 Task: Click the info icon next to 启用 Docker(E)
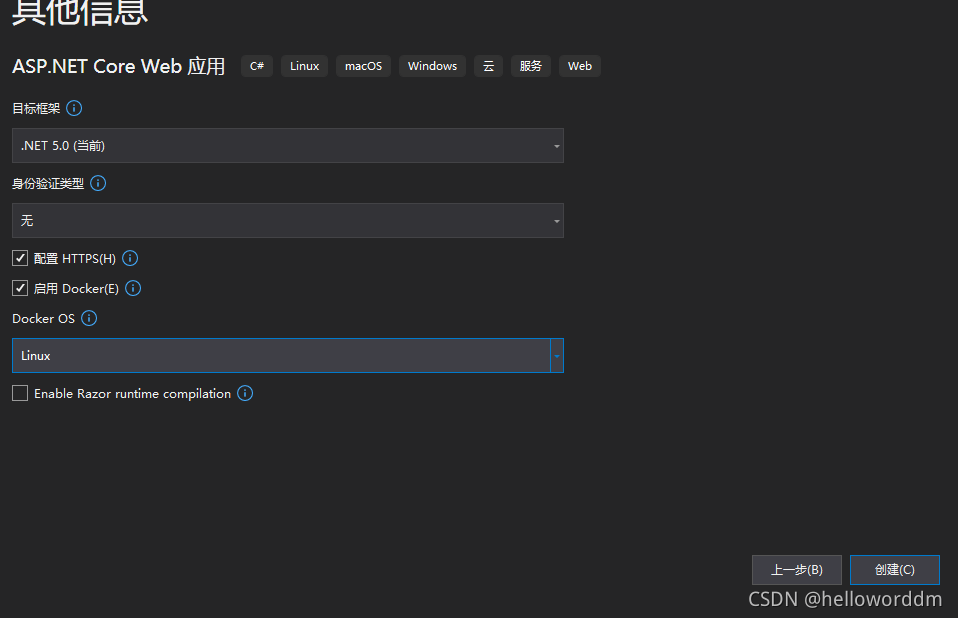click(x=133, y=288)
